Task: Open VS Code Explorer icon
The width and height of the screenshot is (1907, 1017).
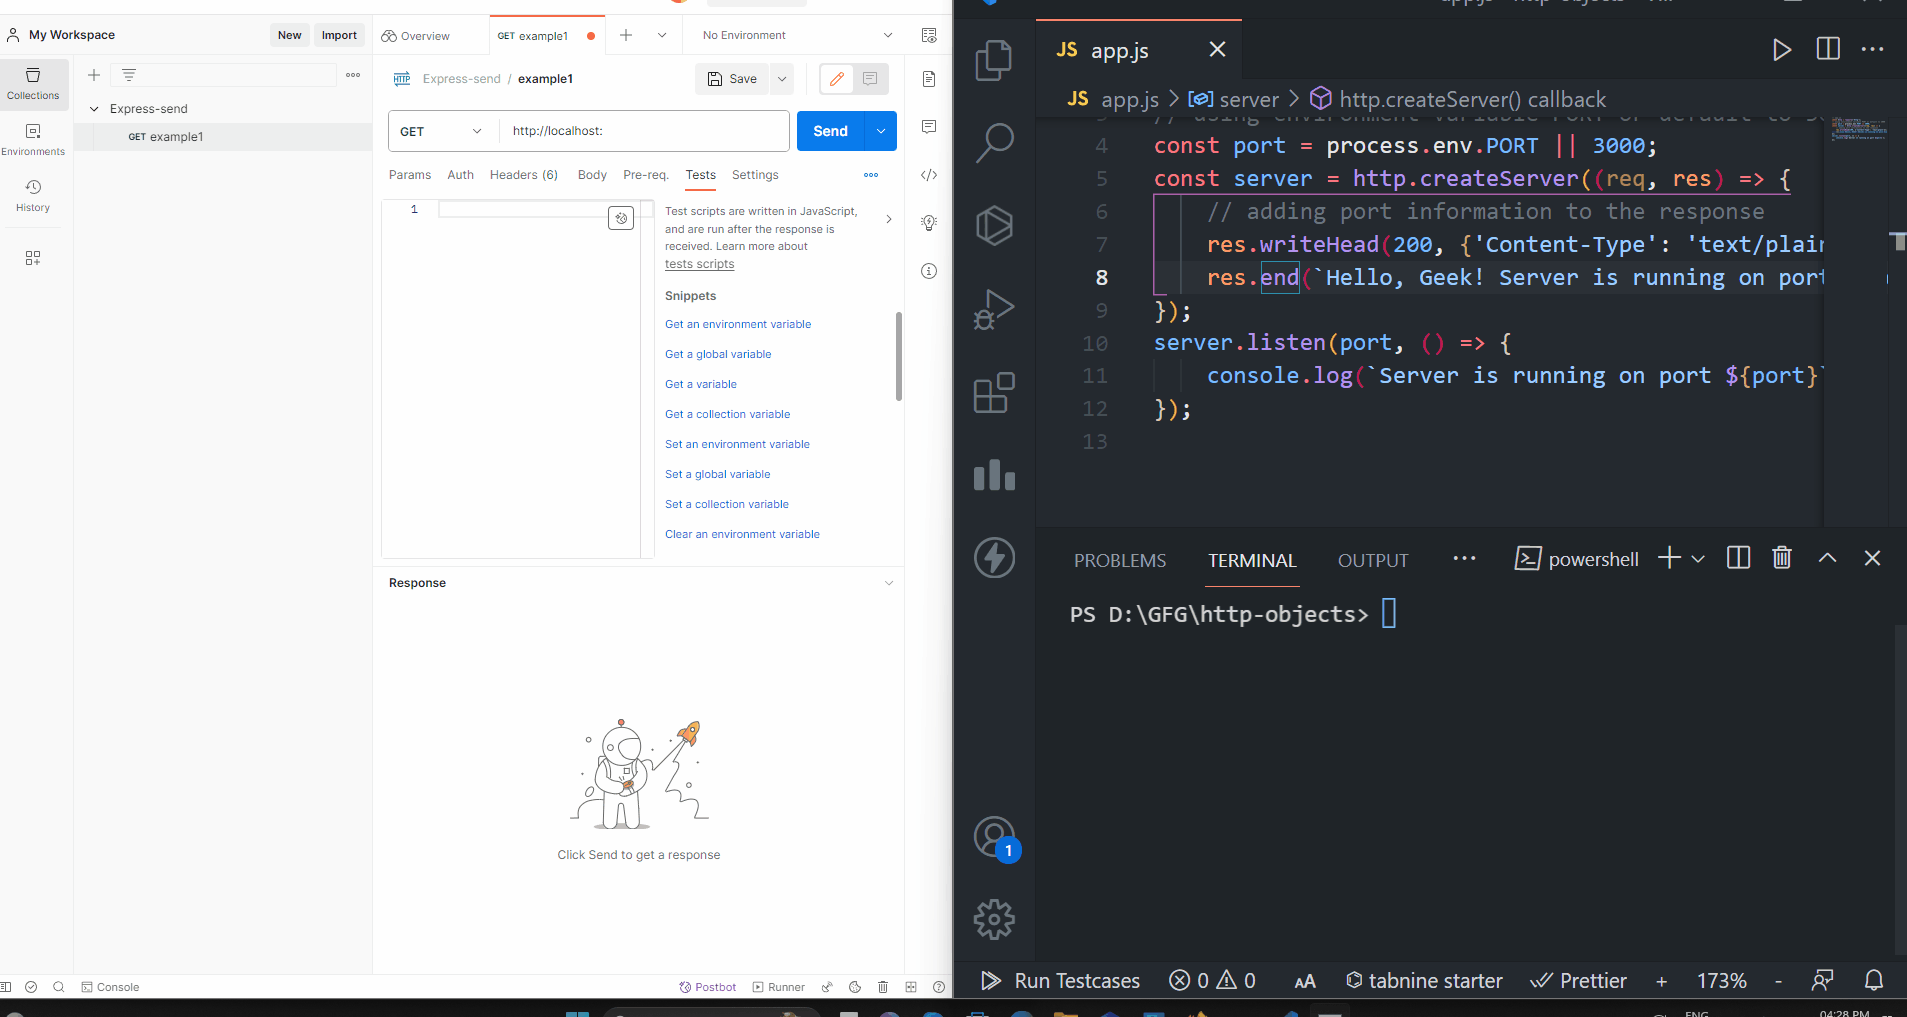Action: [994, 60]
